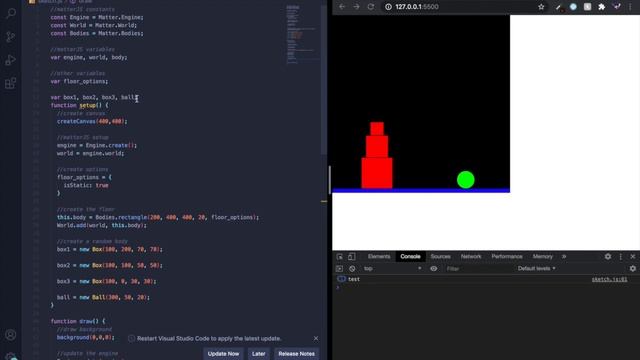Image resolution: width=640 pixels, height=360 pixels.
Task: View site information icon in address bar
Action: click(388, 7)
